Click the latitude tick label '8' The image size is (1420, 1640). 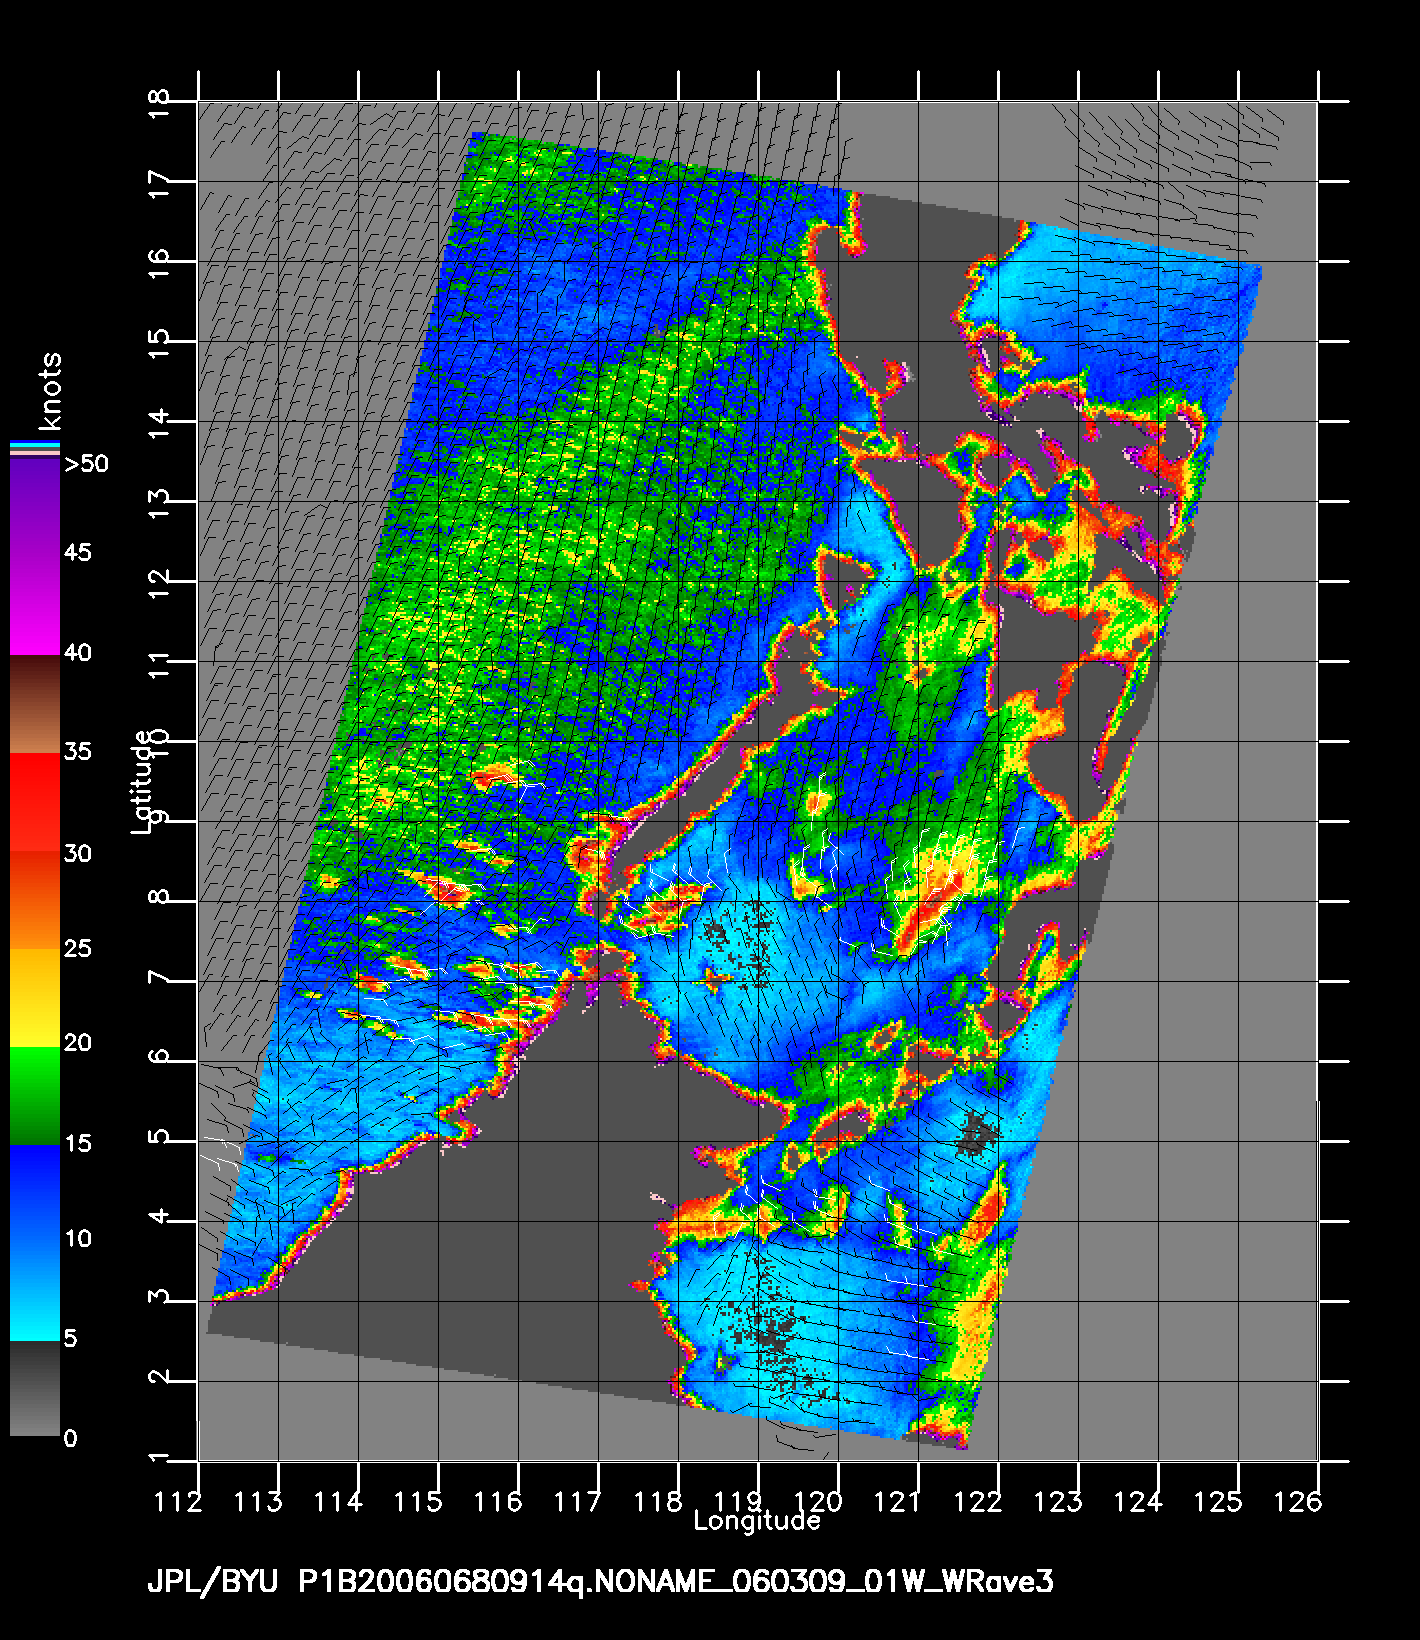[x=159, y=897]
